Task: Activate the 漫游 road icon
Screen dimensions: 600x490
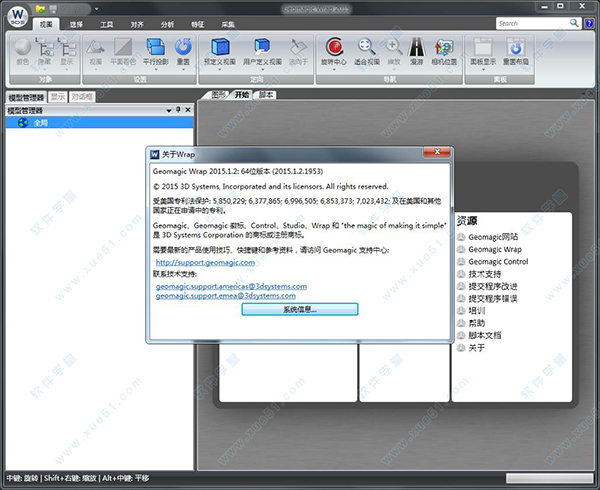Action: (417, 47)
